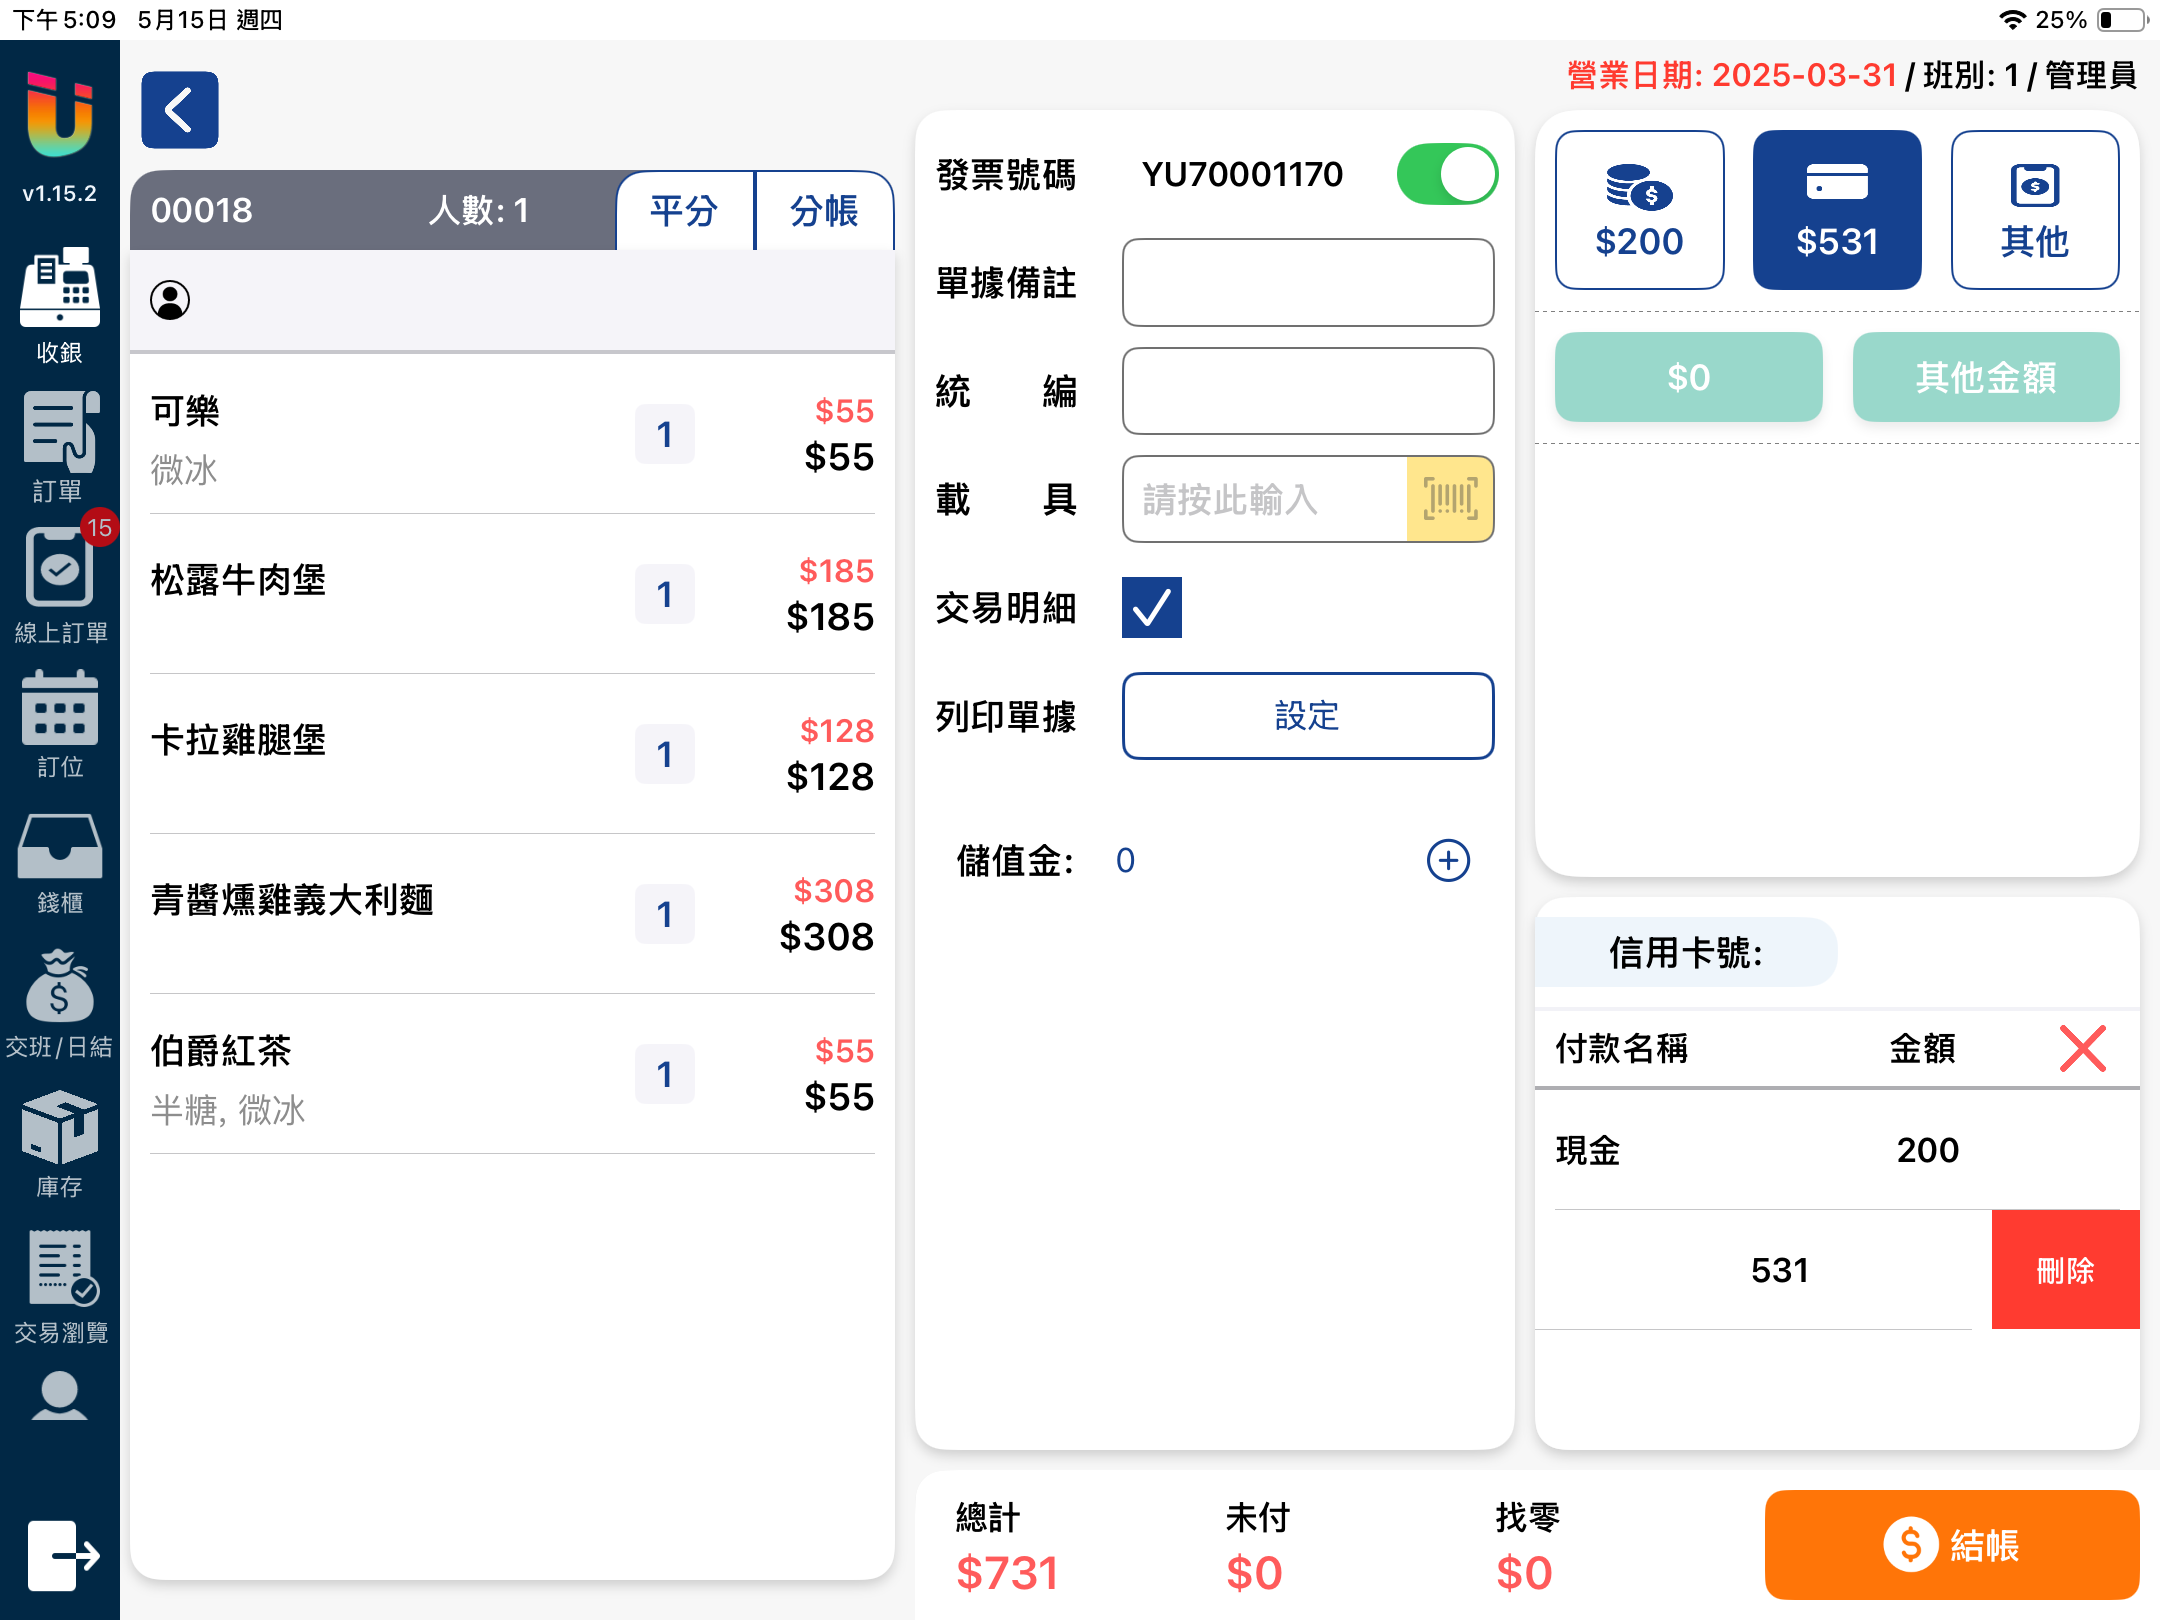Uncheck the 交易明細 checkbox
The image size is (2160, 1620).
1151,607
